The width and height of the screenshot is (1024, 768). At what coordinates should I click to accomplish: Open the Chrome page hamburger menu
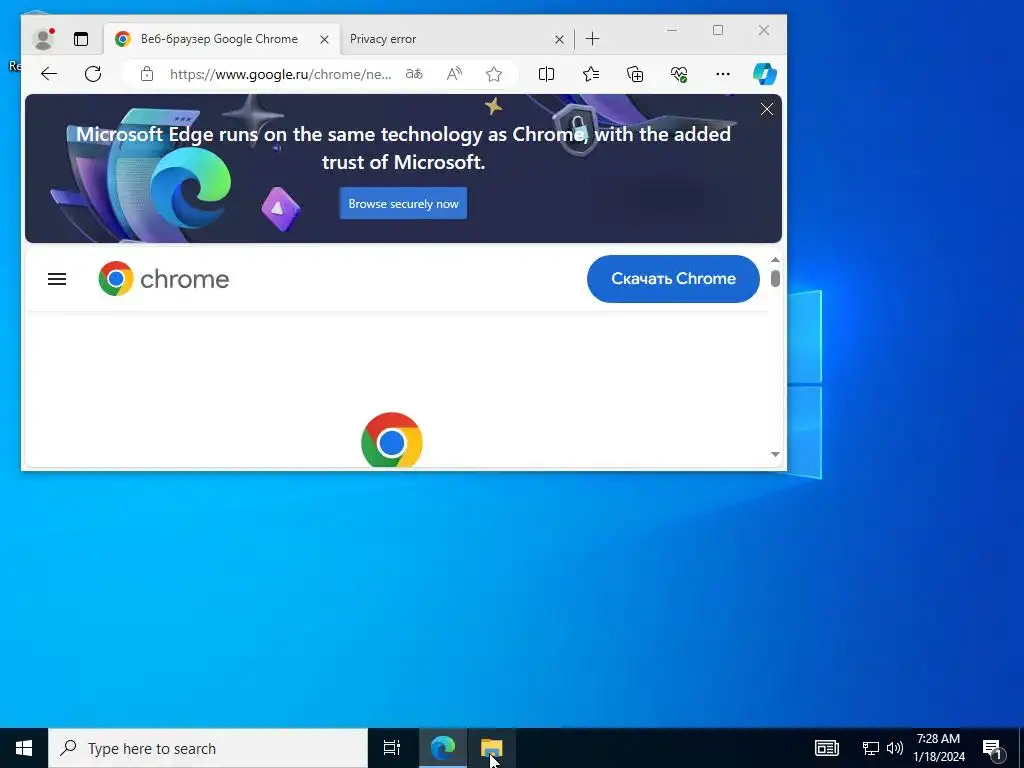pos(57,280)
